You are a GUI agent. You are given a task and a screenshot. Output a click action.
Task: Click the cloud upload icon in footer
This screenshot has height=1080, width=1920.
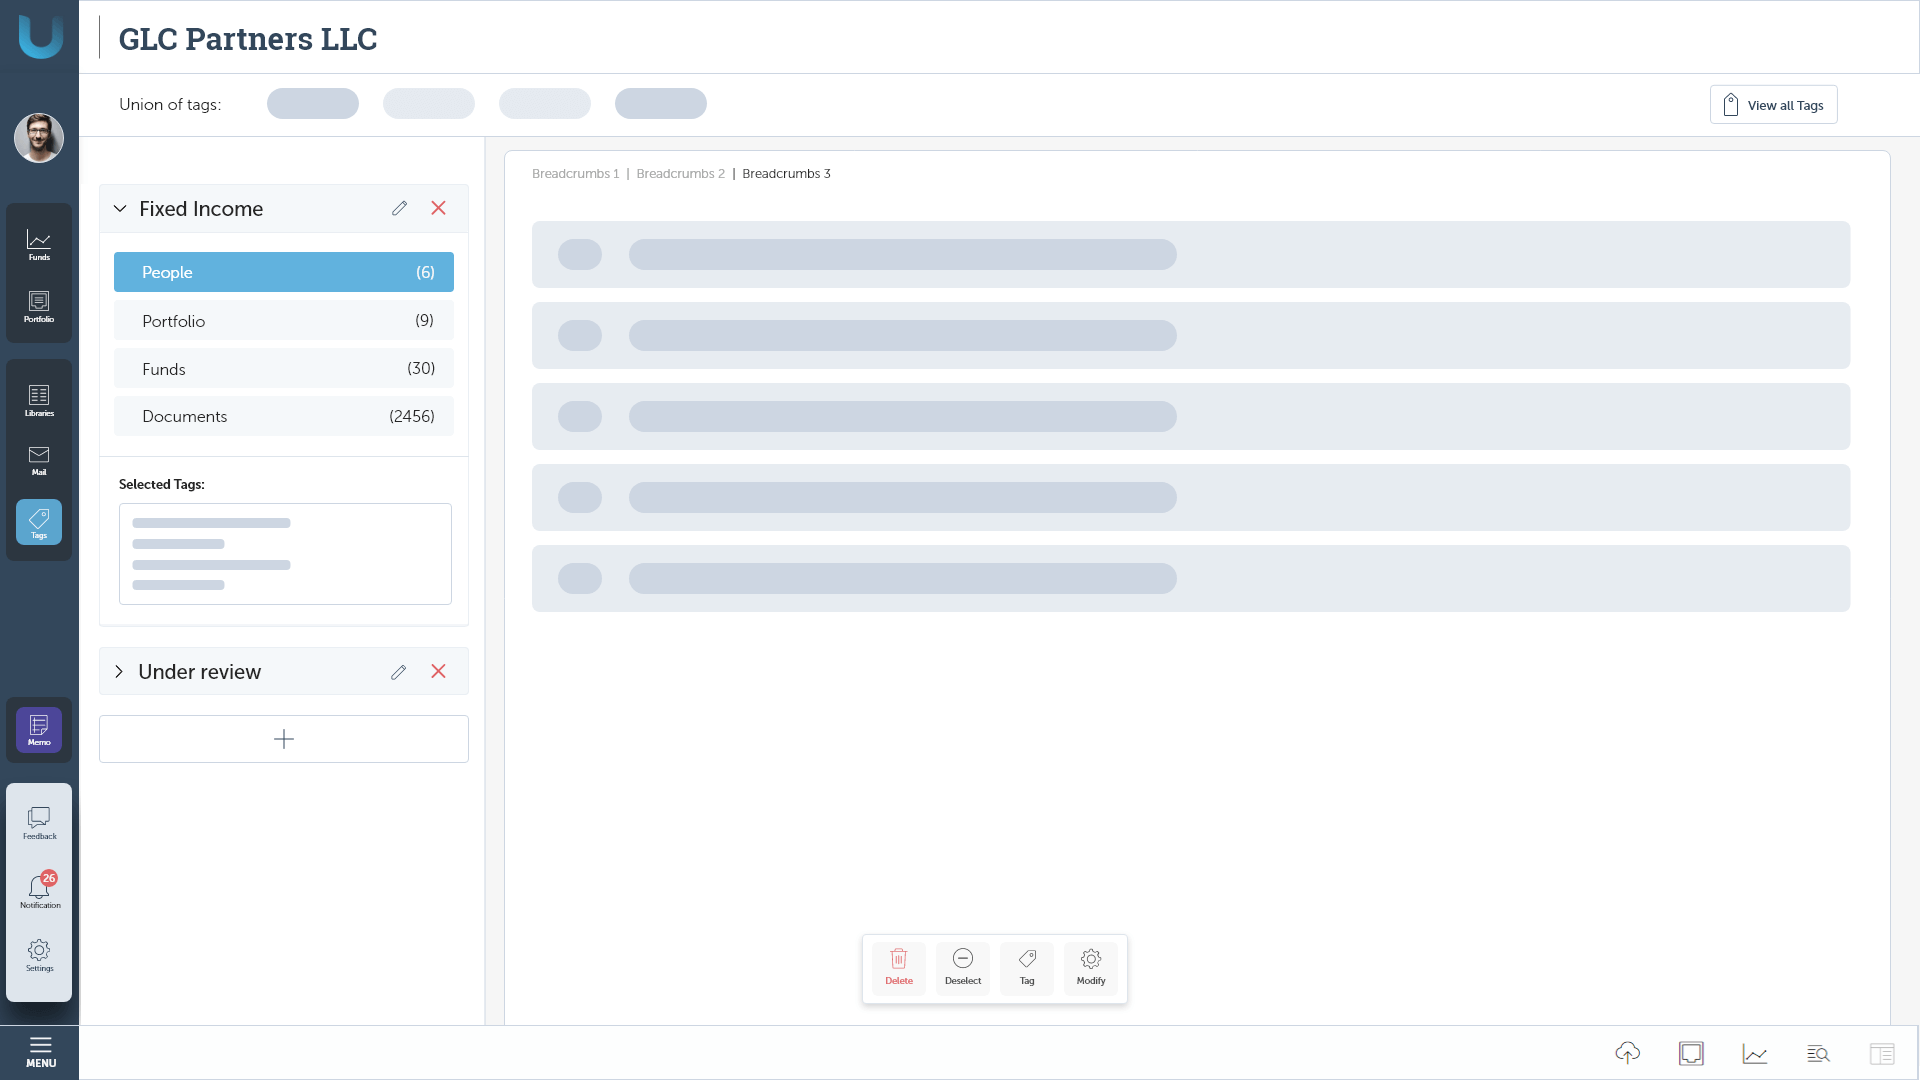pyautogui.click(x=1627, y=1053)
